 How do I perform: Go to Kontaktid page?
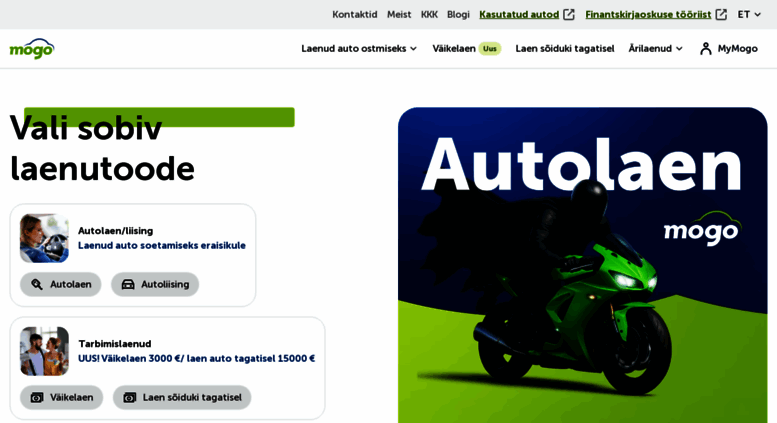(354, 14)
